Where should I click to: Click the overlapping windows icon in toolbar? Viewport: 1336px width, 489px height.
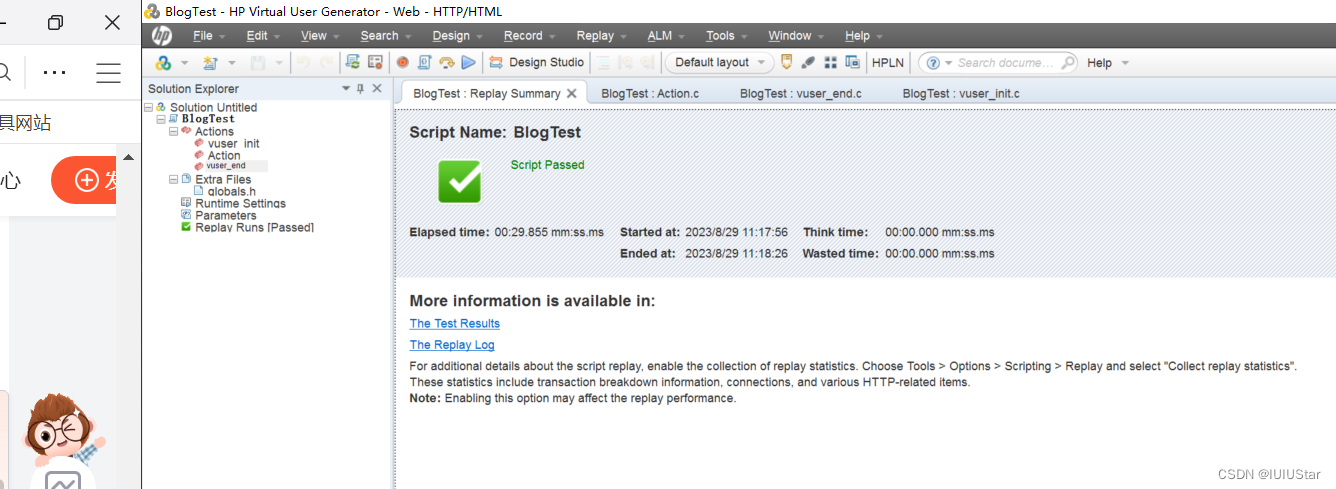[852, 62]
